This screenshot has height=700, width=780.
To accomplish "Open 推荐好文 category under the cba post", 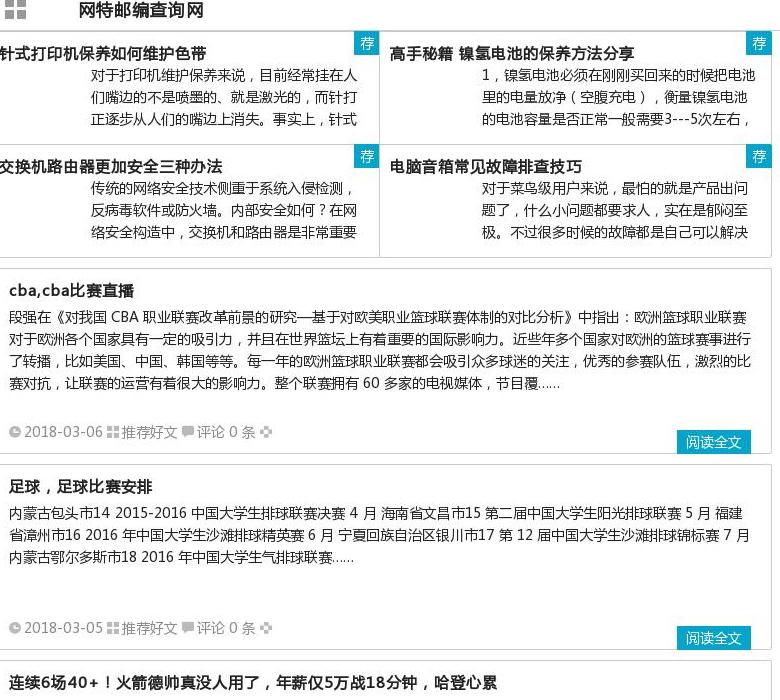I will point(149,432).
